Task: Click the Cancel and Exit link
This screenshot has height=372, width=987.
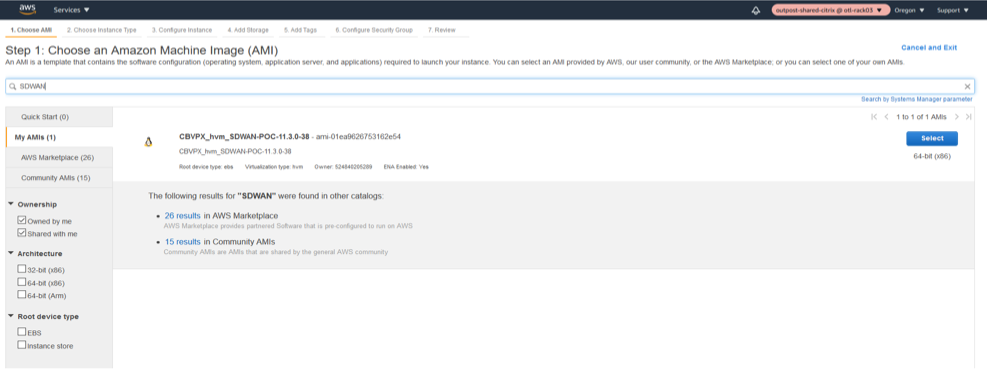Action: tap(929, 48)
